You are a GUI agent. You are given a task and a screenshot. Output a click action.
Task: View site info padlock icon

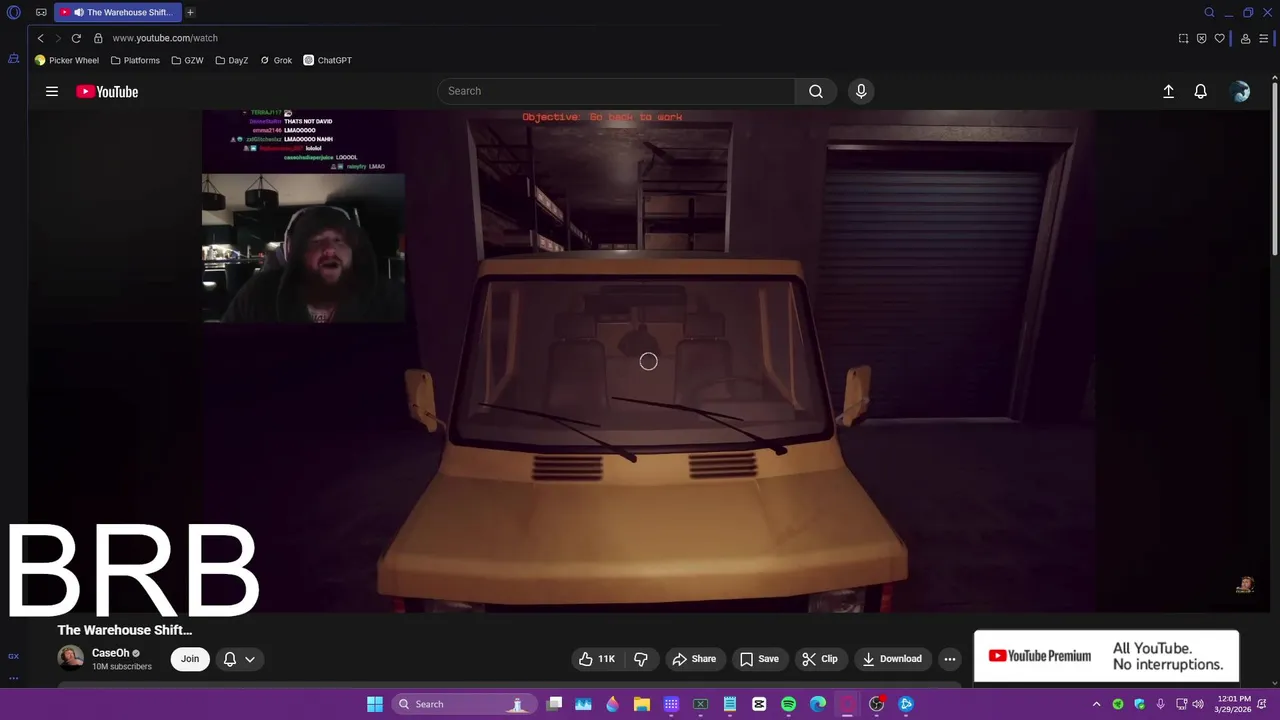[98, 38]
